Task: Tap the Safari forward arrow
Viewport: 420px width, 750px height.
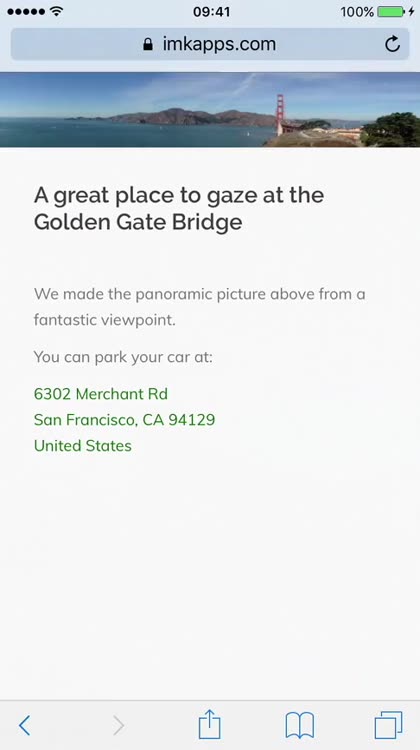Action: [118, 725]
